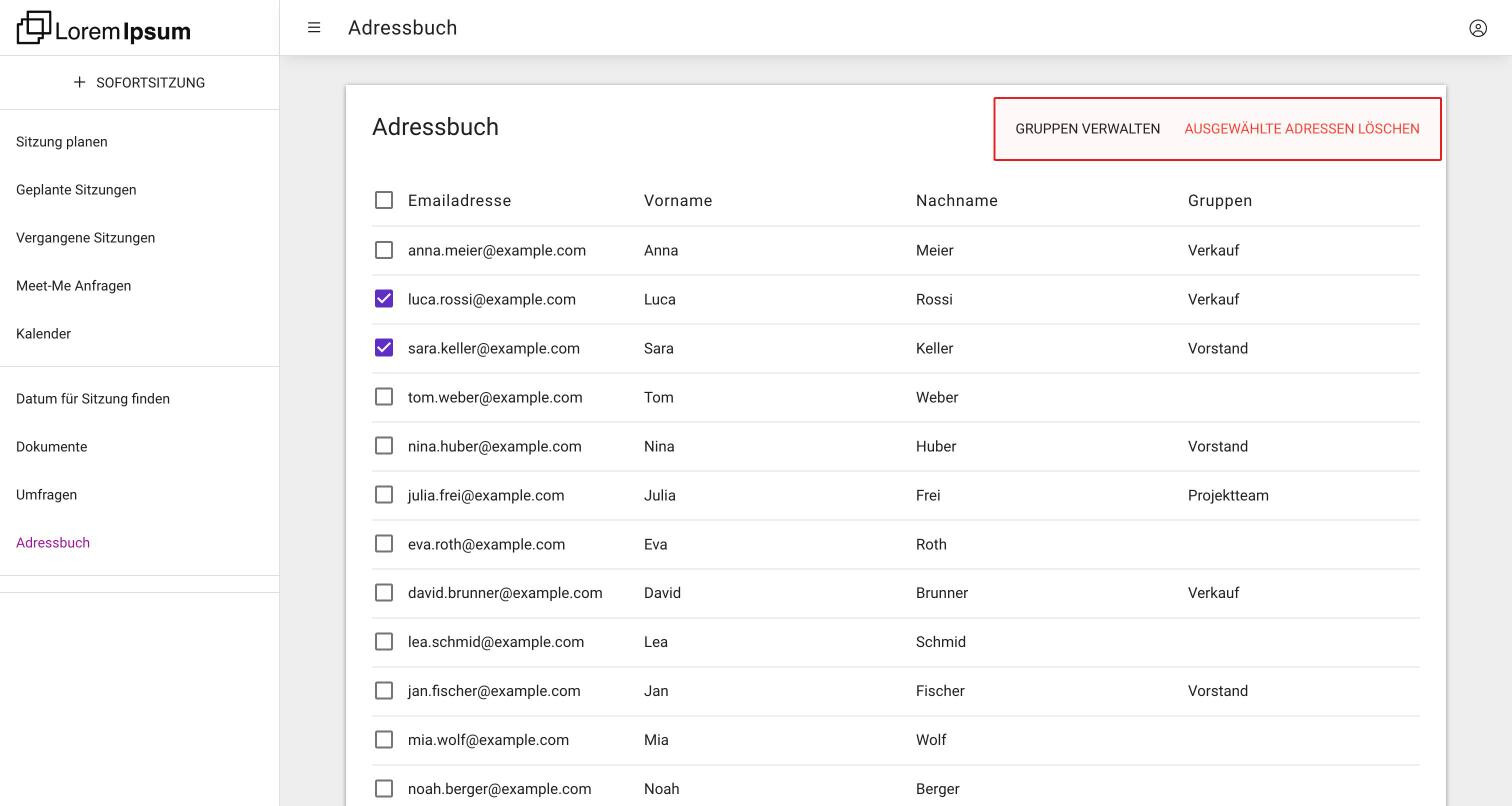Click first name Noah
Screen dimensions: 1512x806
click(662, 789)
